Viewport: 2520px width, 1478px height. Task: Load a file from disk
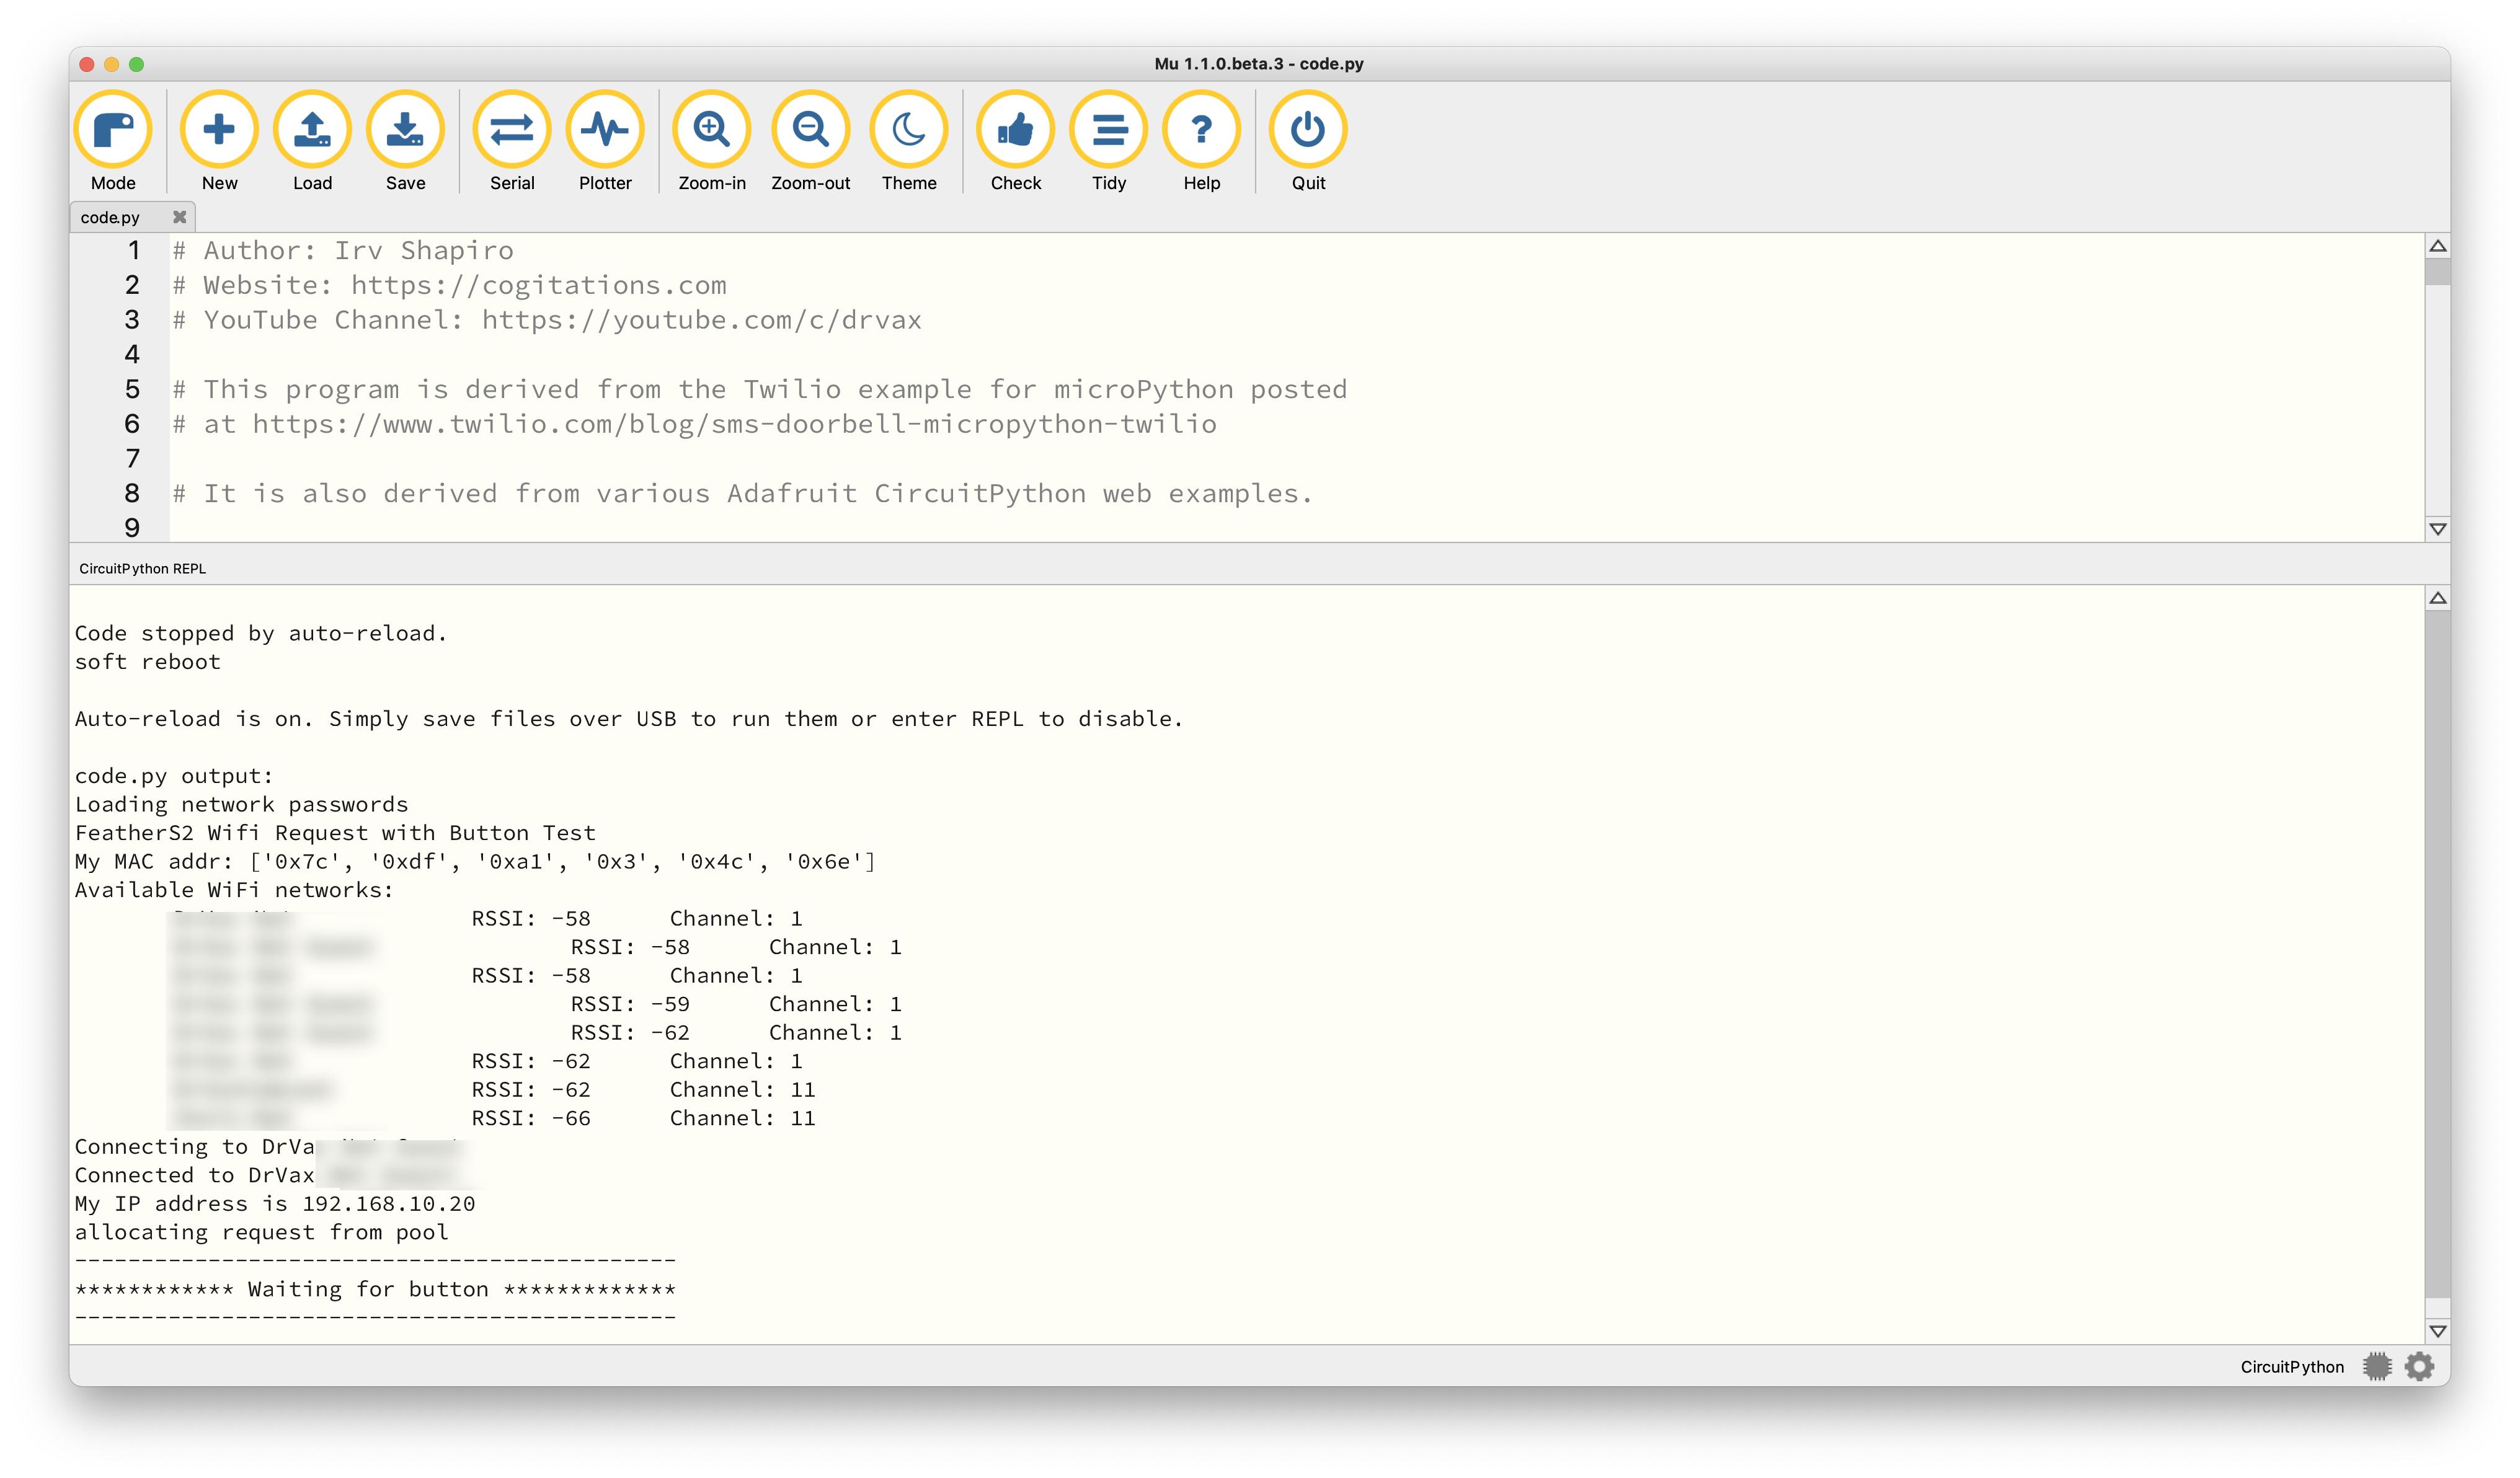click(x=312, y=141)
